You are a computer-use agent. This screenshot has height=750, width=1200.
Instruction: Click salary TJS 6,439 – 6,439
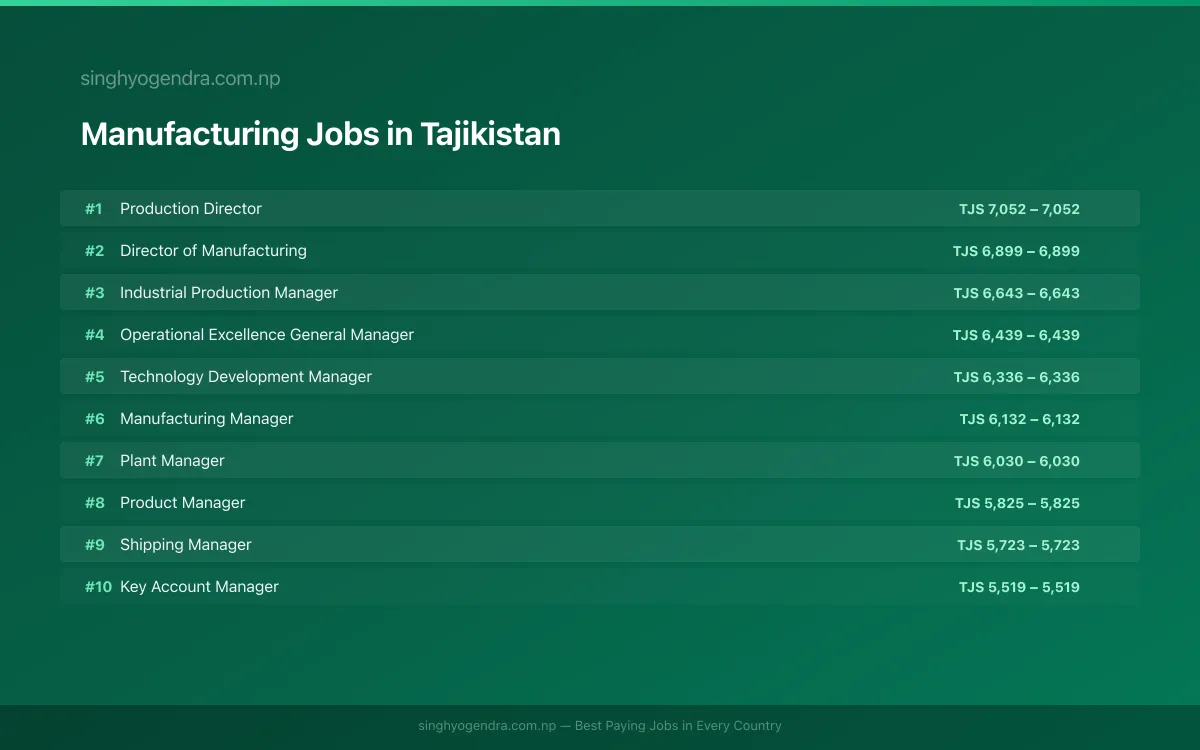click(1016, 335)
